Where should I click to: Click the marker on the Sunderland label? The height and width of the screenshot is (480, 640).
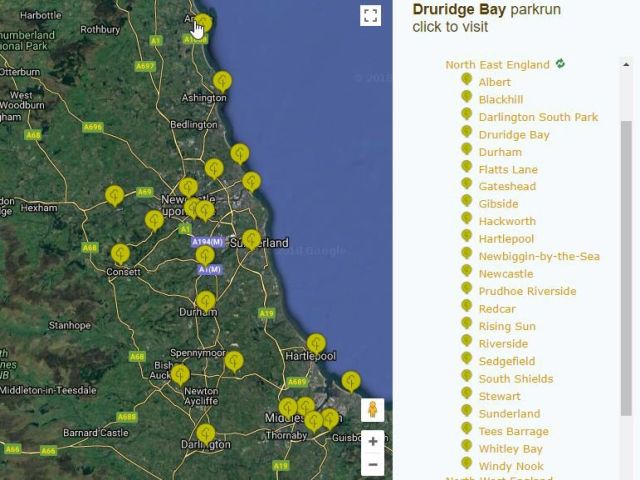(x=251, y=239)
